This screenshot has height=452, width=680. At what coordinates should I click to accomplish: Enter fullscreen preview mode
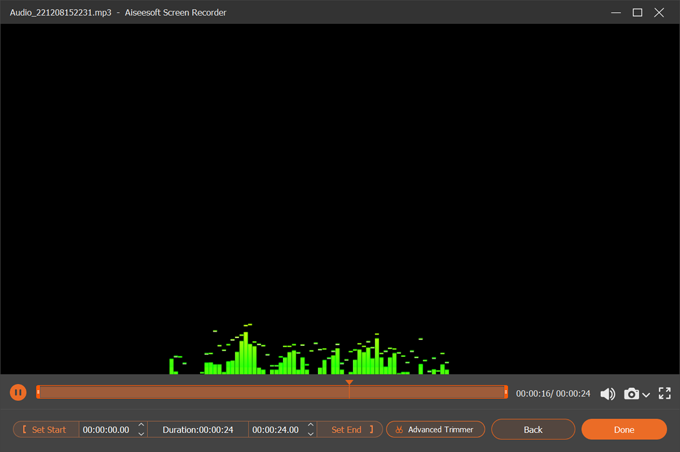tap(665, 394)
